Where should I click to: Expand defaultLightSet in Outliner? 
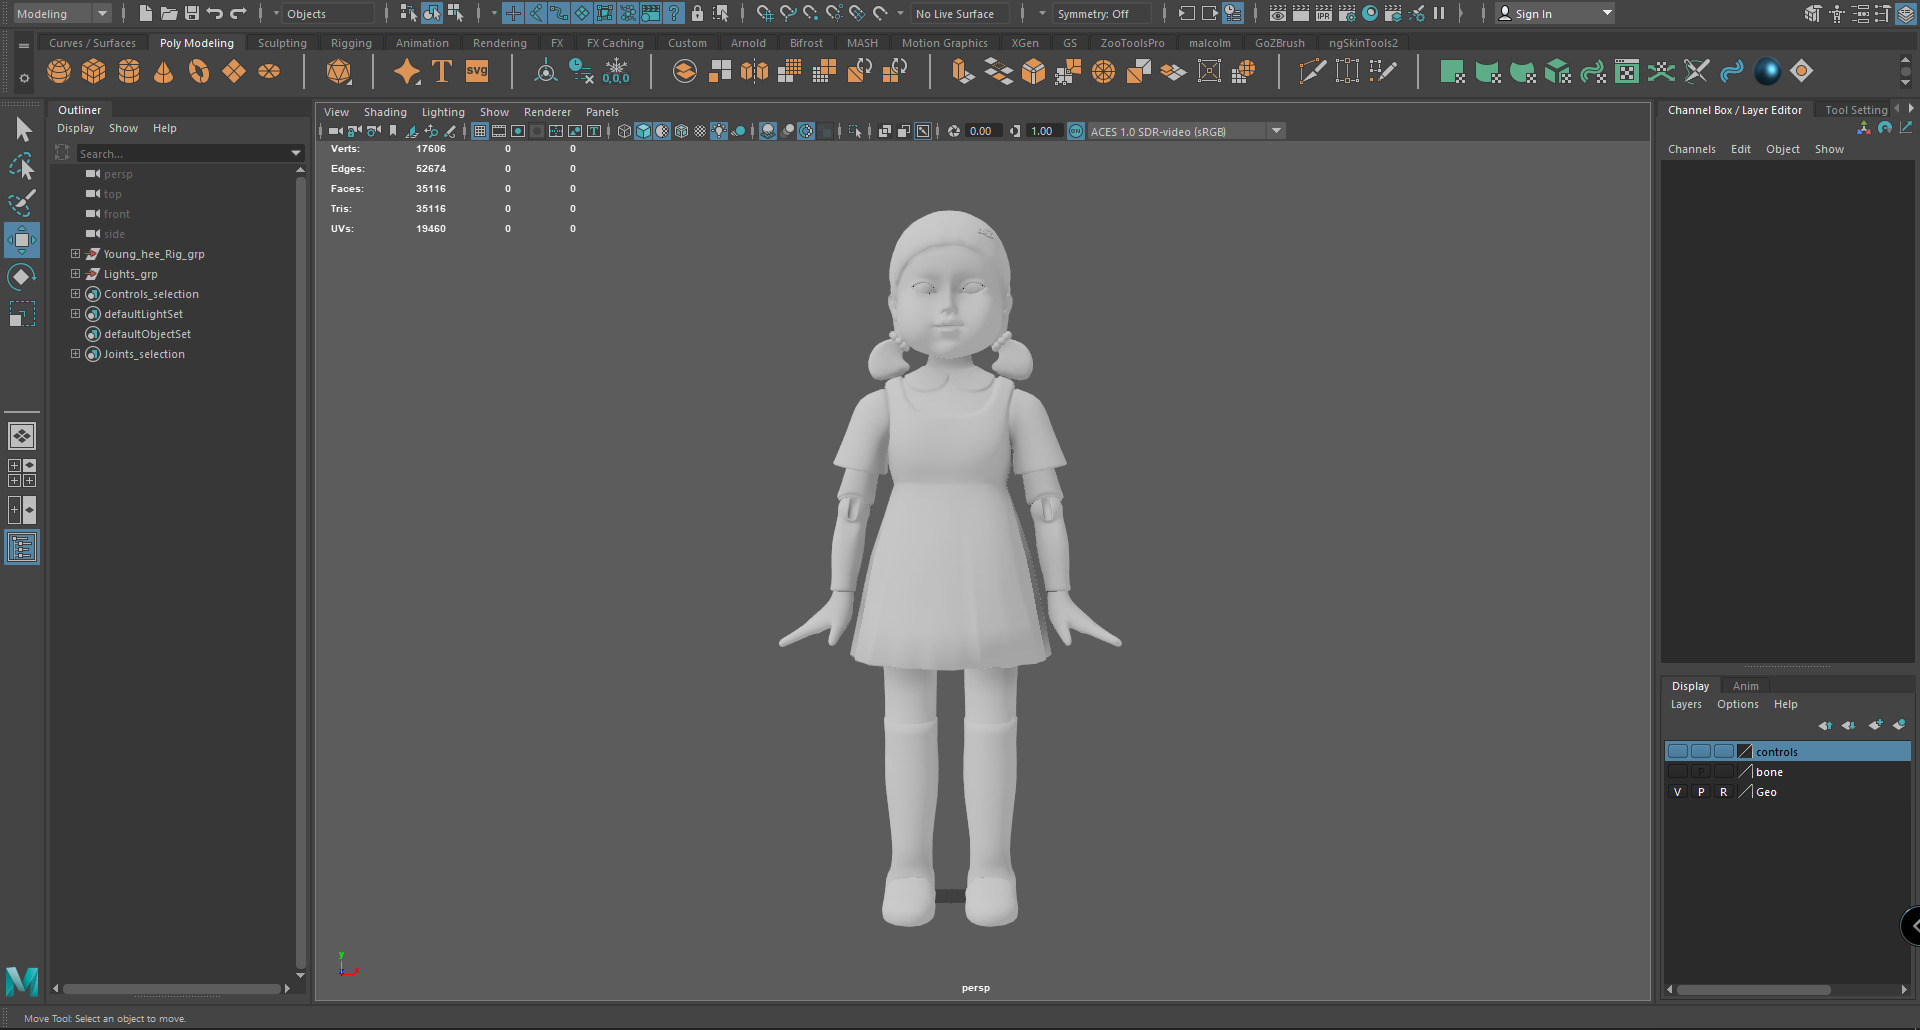[x=75, y=314]
